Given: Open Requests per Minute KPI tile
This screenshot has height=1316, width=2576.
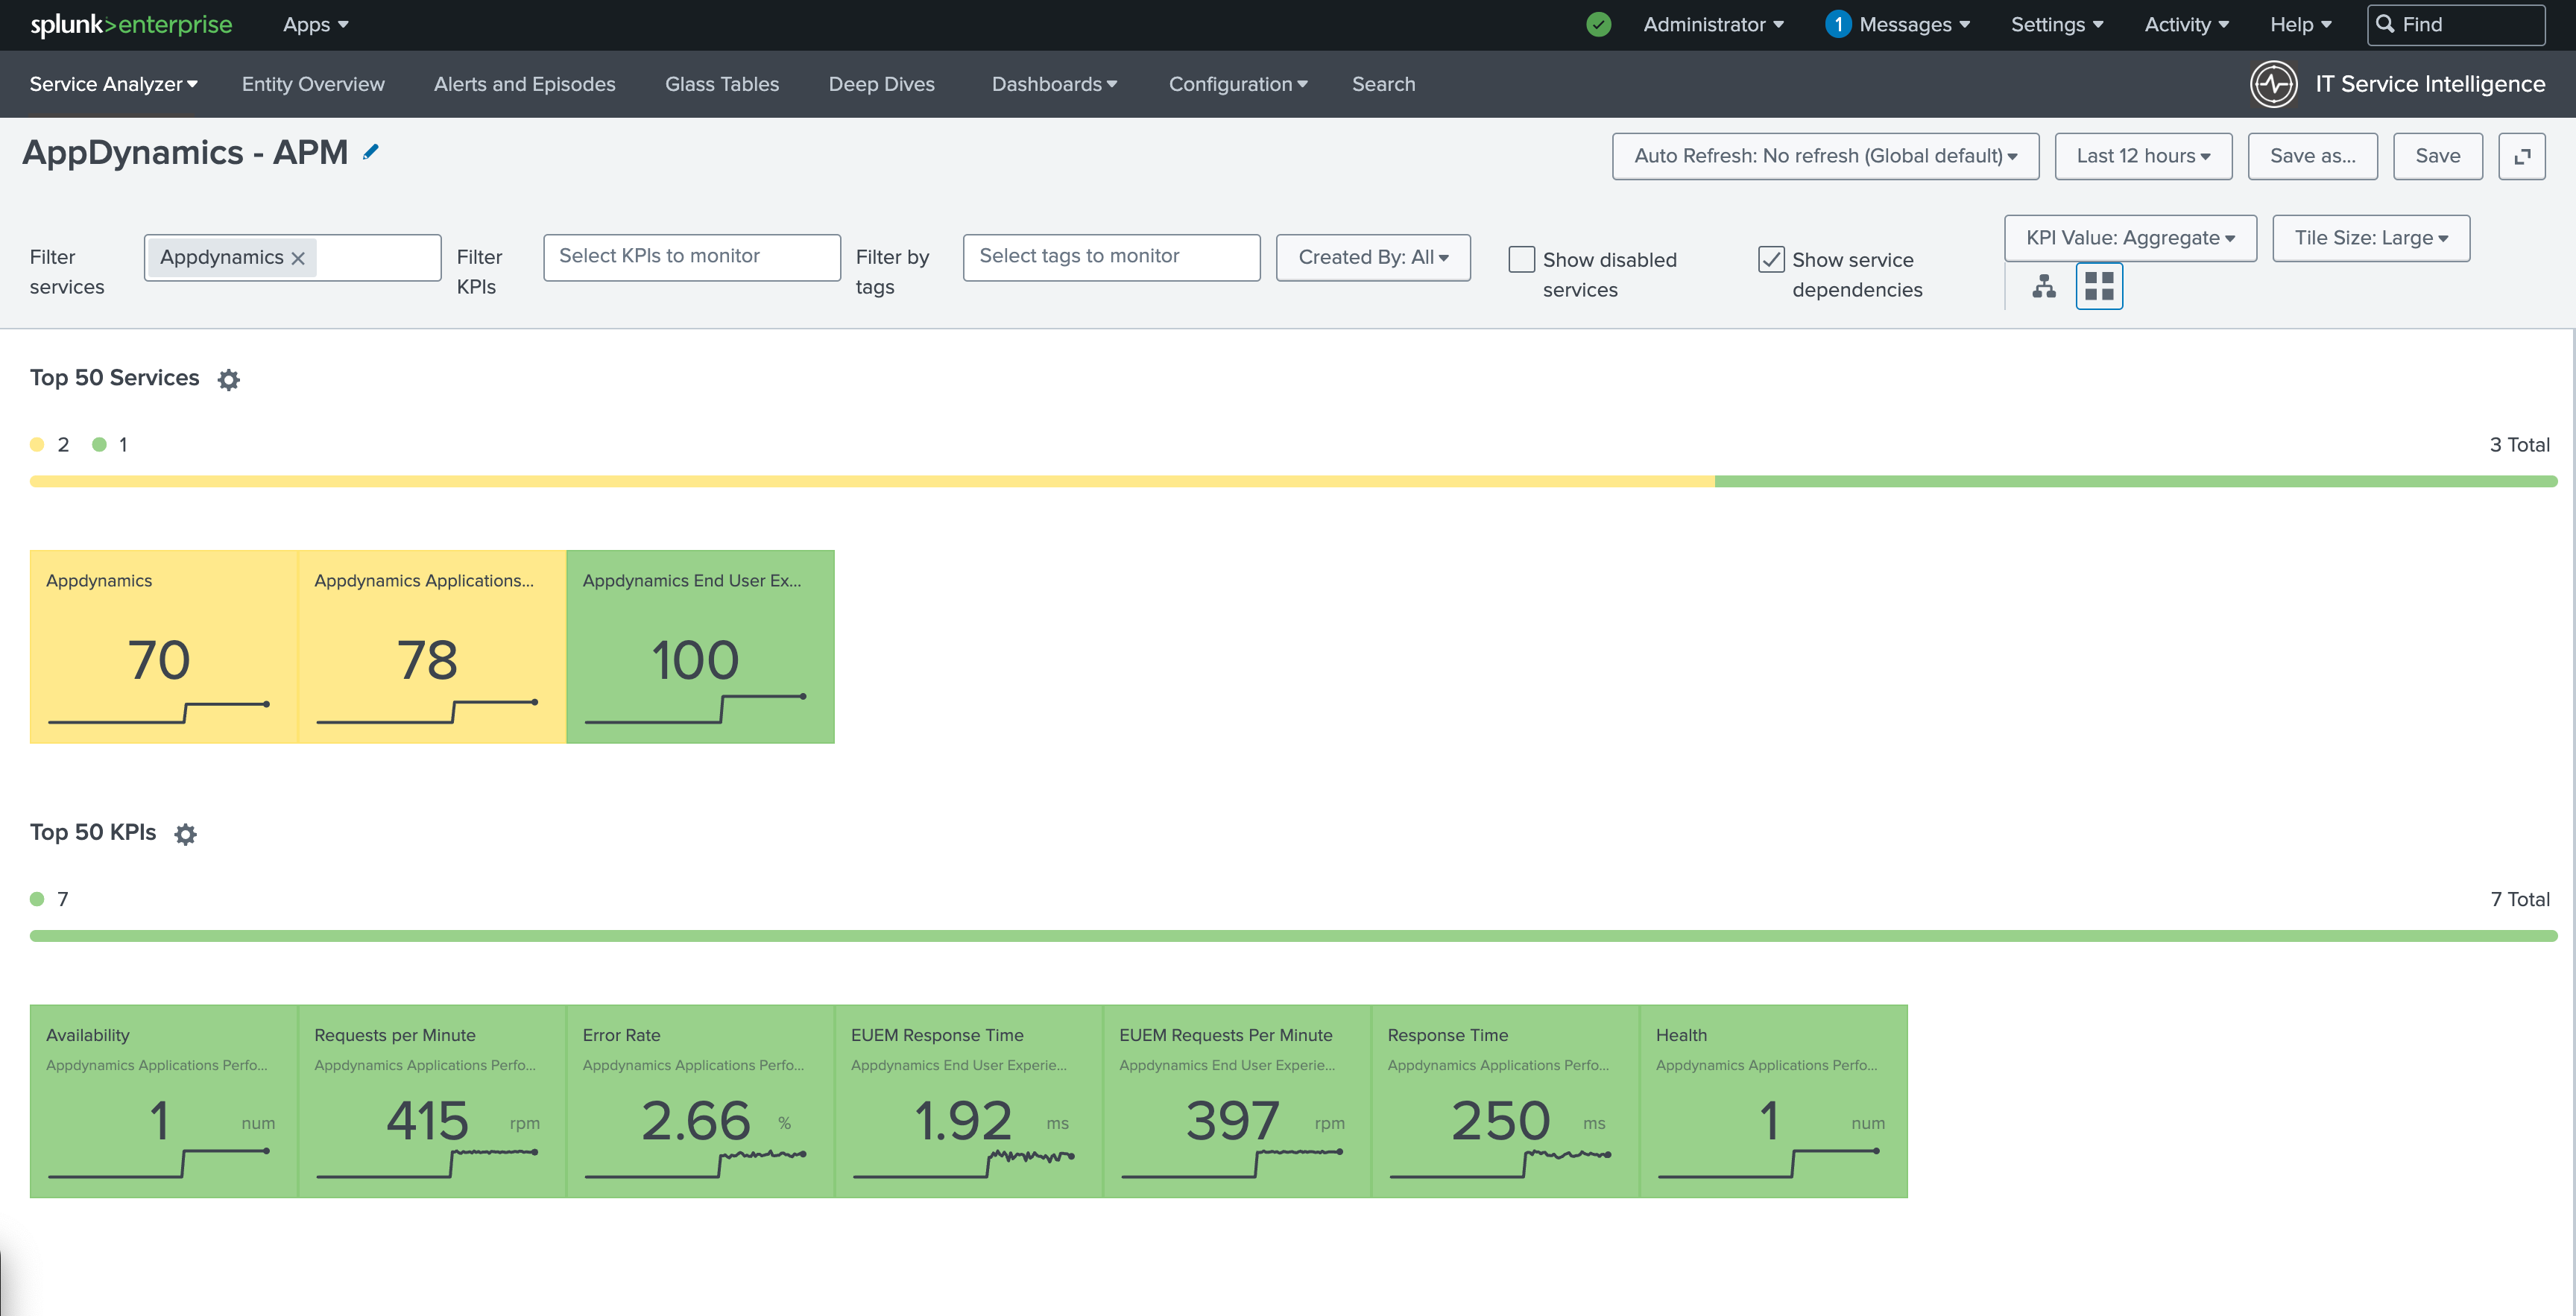Looking at the screenshot, I should (432, 1101).
